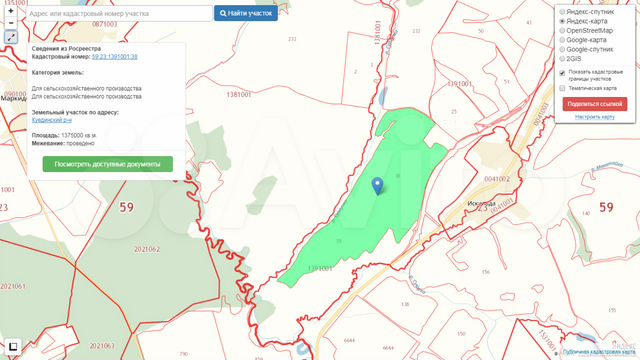Screen dimensions: 640x360
Task: Click Поделиться ссылкой red button
Action: 595,104
